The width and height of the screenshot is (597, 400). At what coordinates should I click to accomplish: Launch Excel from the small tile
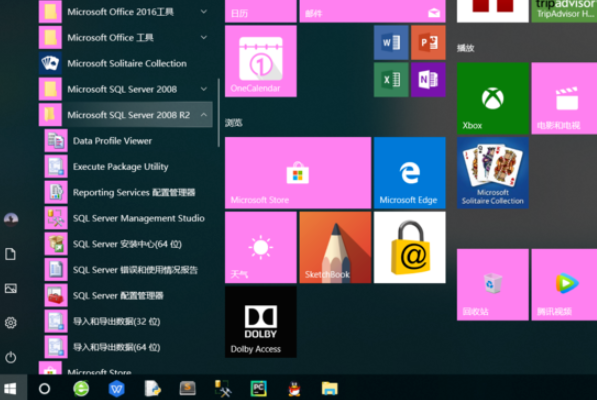391,80
